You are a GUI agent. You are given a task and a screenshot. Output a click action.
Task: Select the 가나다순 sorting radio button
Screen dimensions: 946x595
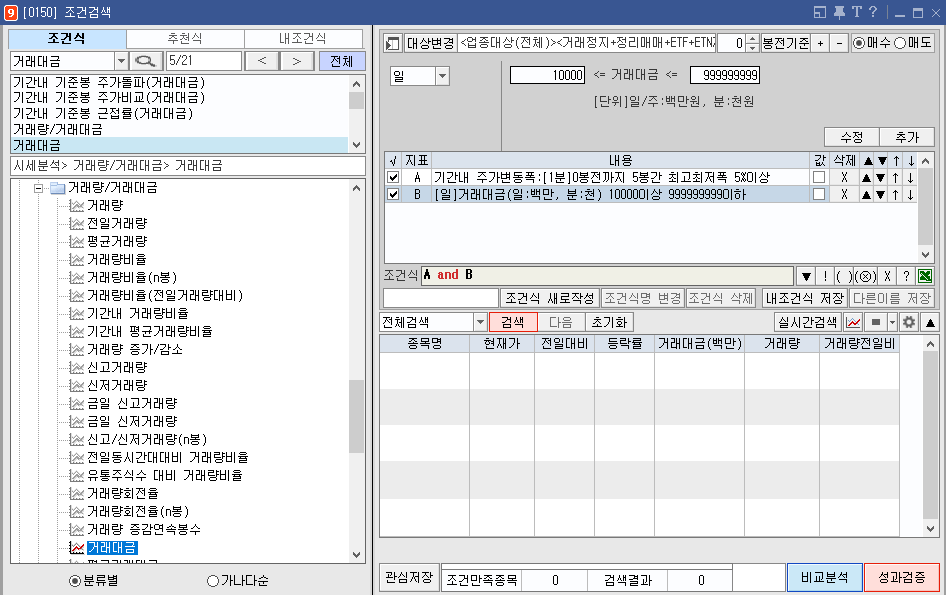(213, 582)
